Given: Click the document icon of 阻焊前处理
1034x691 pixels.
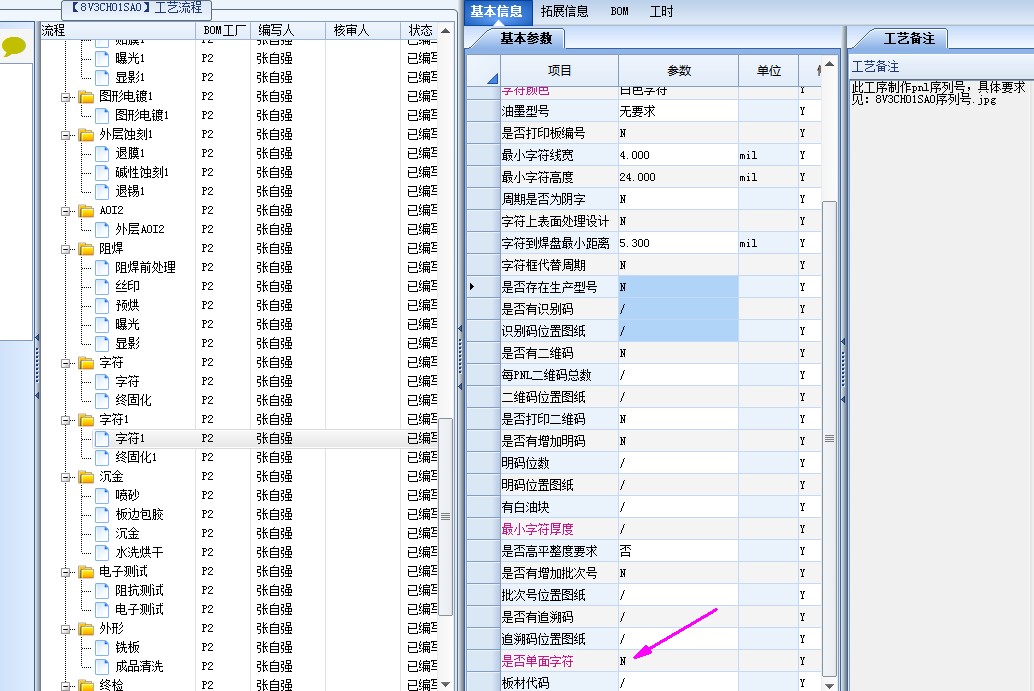Looking at the screenshot, I should coord(102,268).
